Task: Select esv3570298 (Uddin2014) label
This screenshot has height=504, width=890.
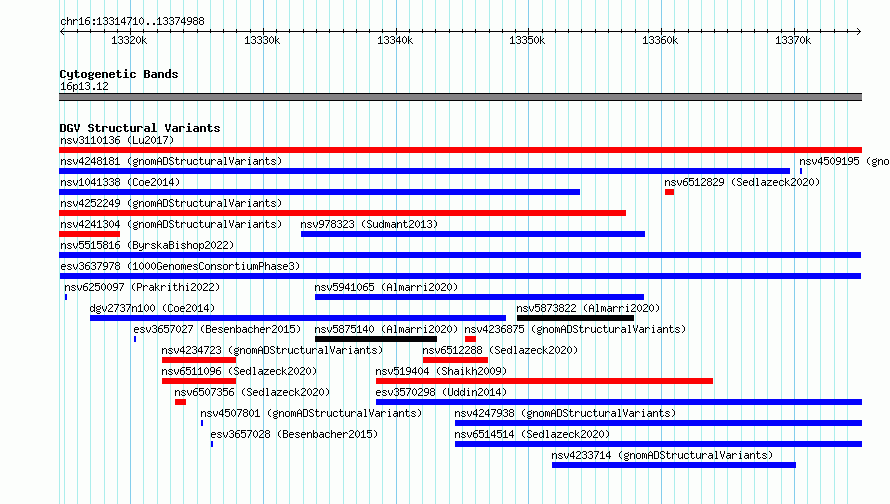Action: point(441,392)
